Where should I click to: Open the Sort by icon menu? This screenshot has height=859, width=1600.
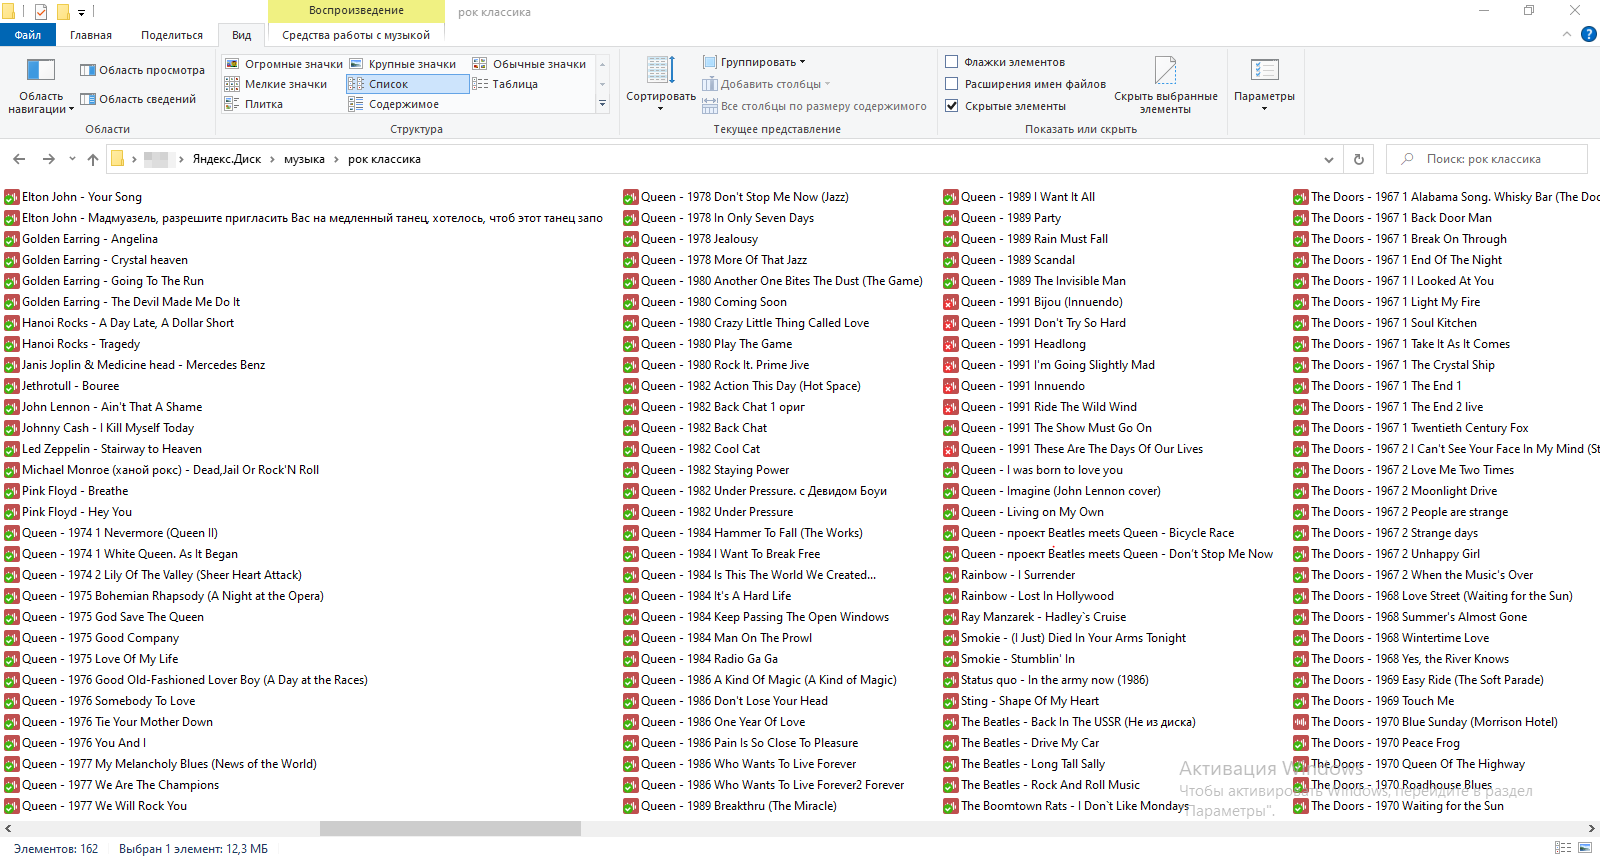660,70
